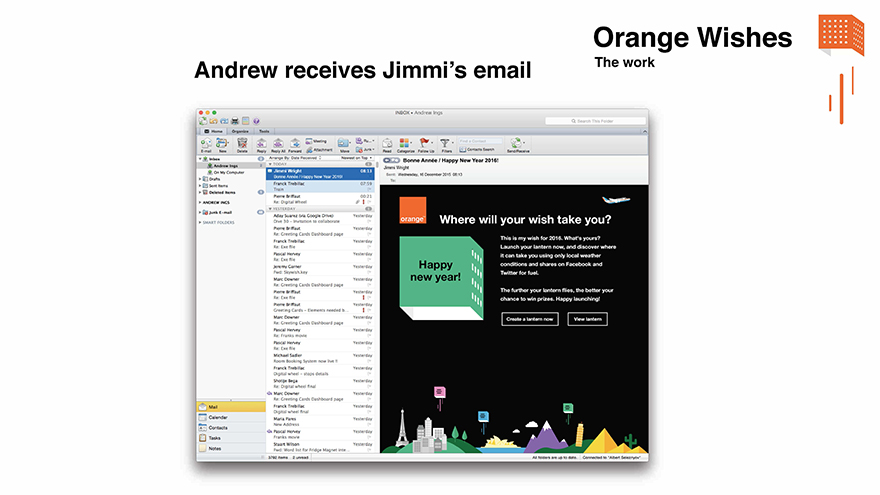Click the Create a lantern now button
The image size is (880, 495).
[530, 319]
